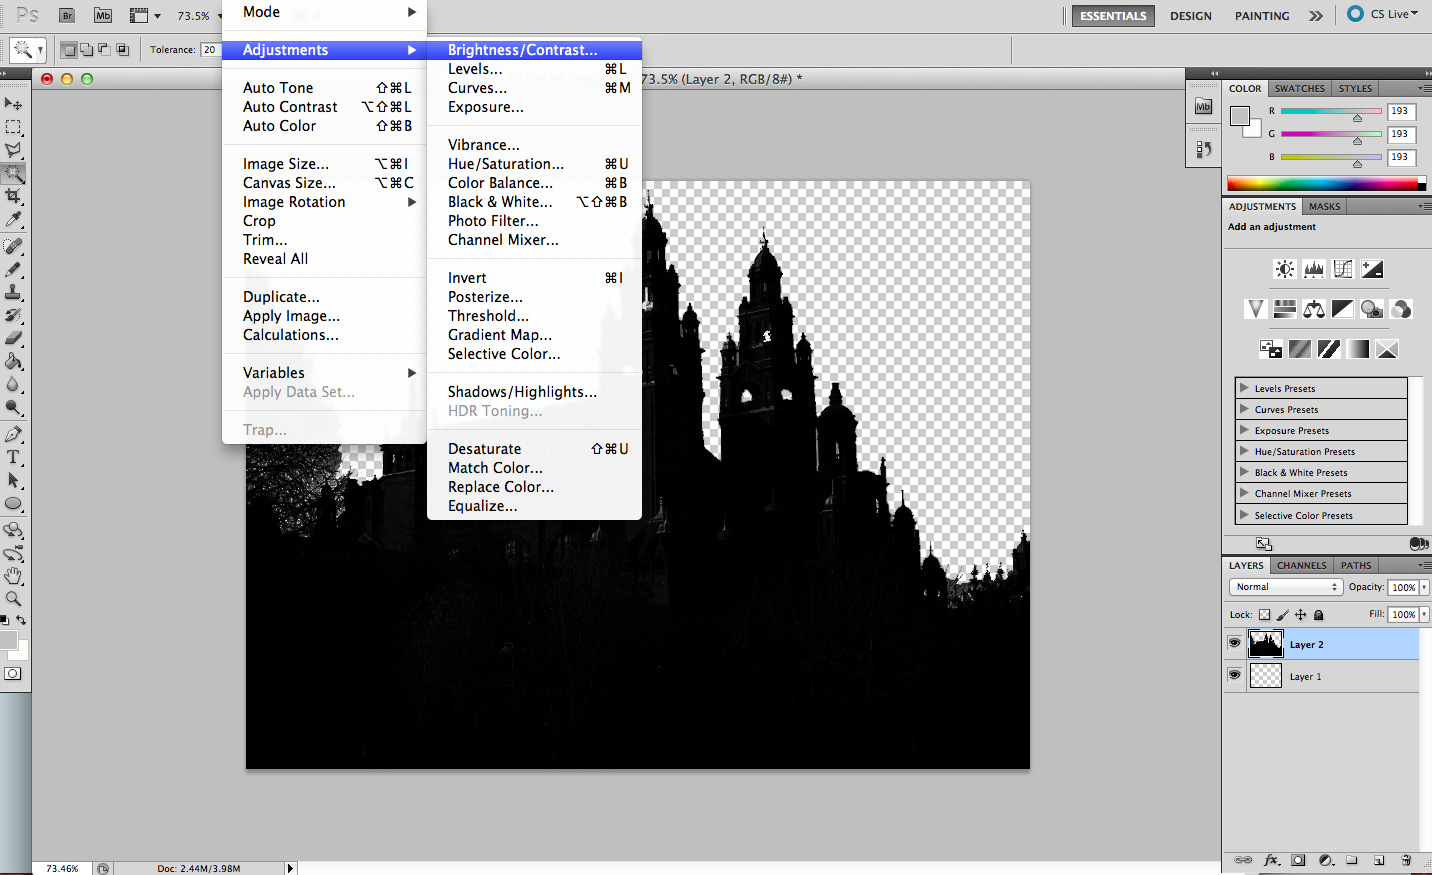Select the Eyedropper tool
The width and height of the screenshot is (1432, 875).
click(x=14, y=219)
